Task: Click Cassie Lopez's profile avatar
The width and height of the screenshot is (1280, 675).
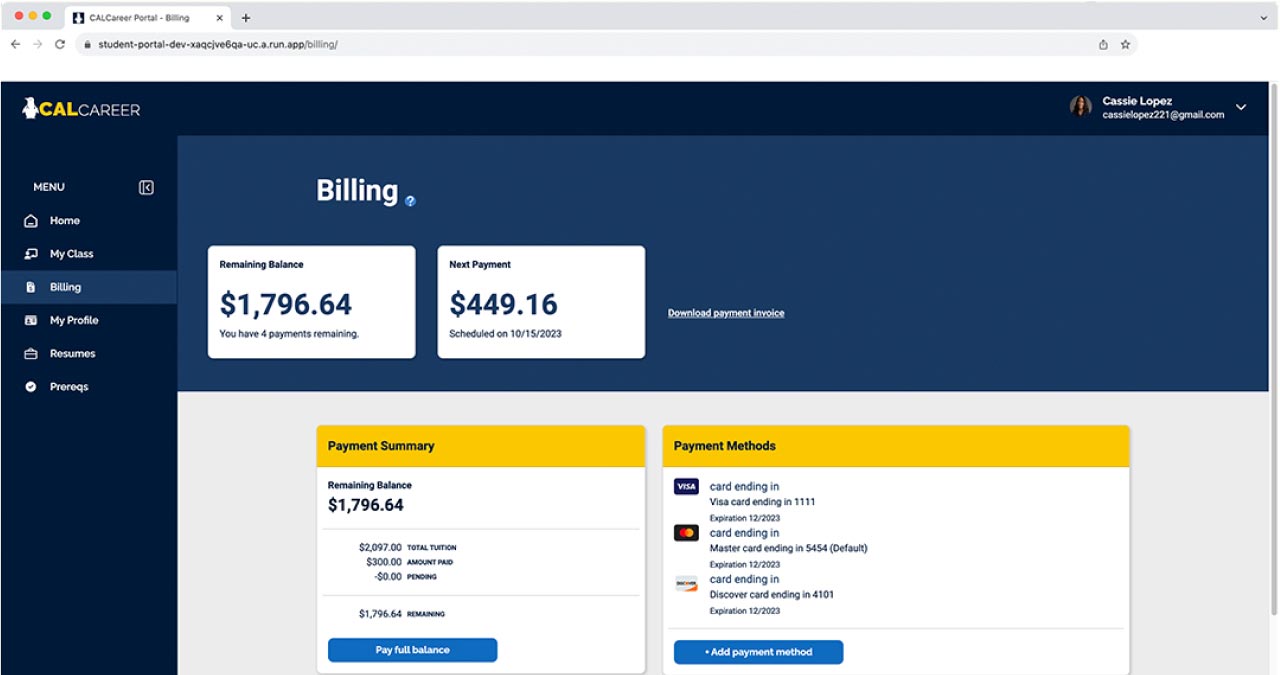Action: pos(1080,107)
